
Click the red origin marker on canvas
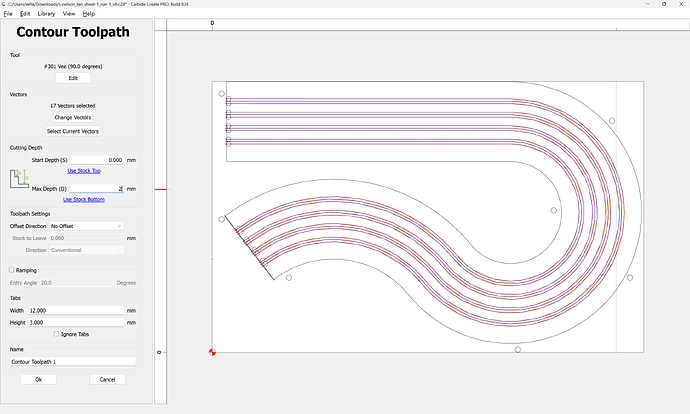[212, 352]
